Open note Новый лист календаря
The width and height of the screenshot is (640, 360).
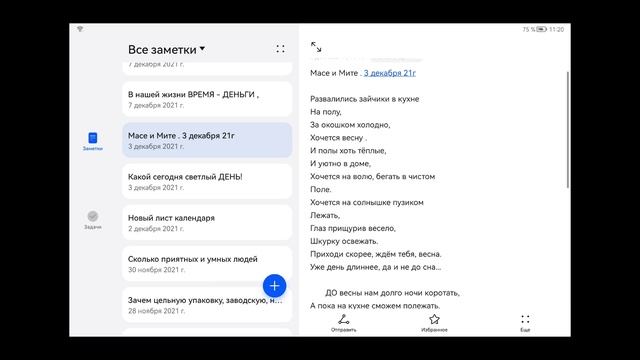click(207, 222)
